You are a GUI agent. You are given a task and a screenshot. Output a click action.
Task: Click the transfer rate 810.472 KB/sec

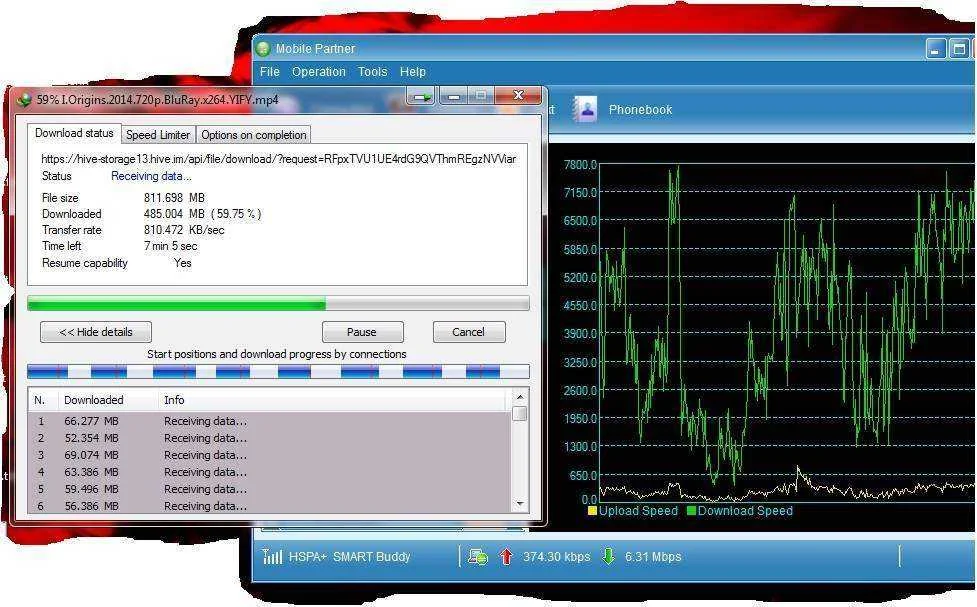click(184, 230)
